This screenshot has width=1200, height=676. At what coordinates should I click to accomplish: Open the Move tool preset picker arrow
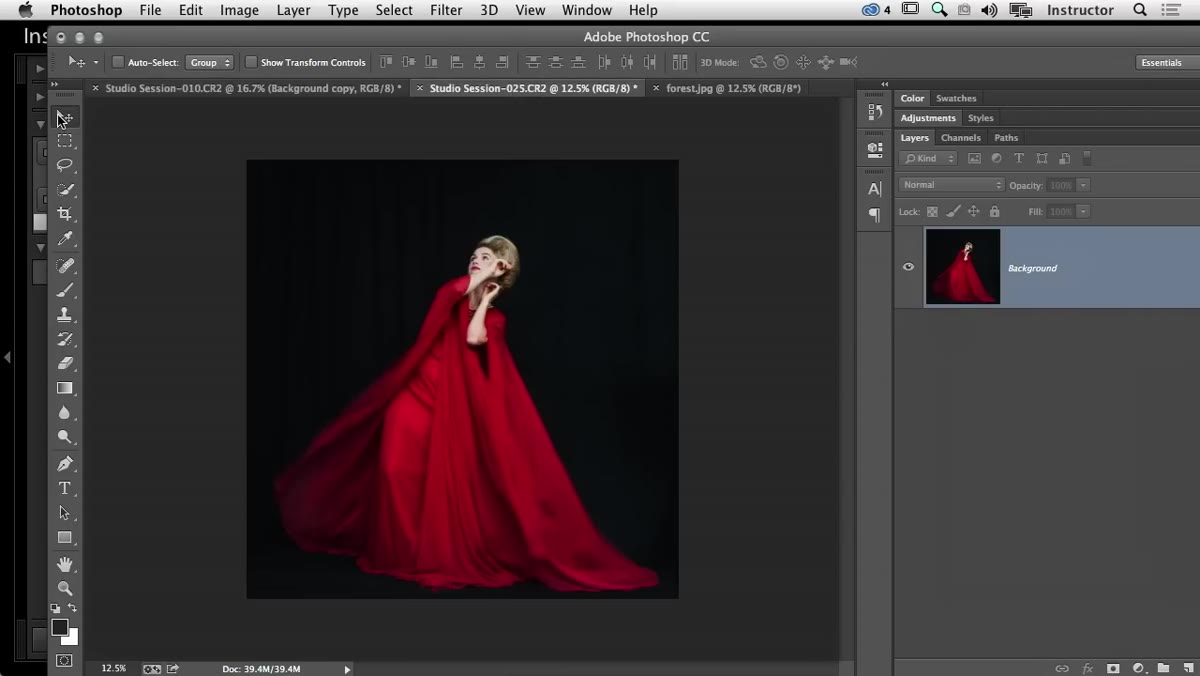click(x=96, y=62)
